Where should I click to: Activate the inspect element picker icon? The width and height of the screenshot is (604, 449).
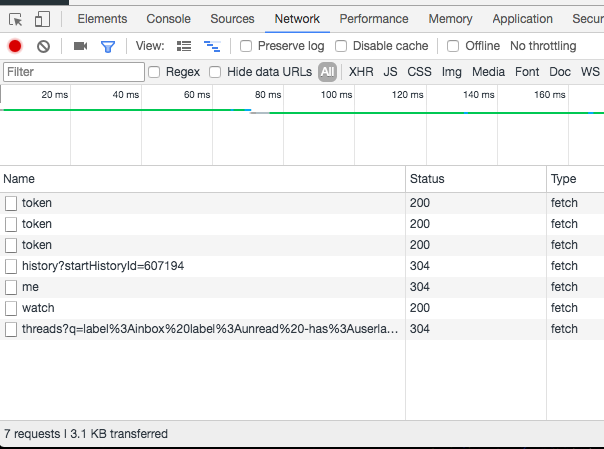(15, 19)
